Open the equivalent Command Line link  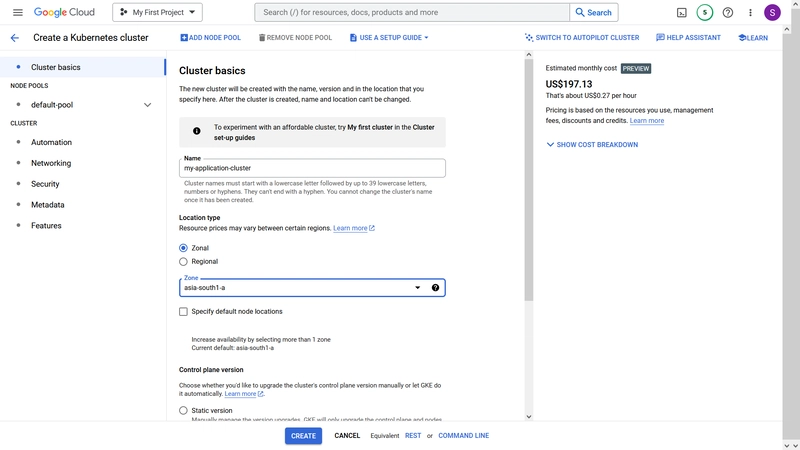click(463, 436)
